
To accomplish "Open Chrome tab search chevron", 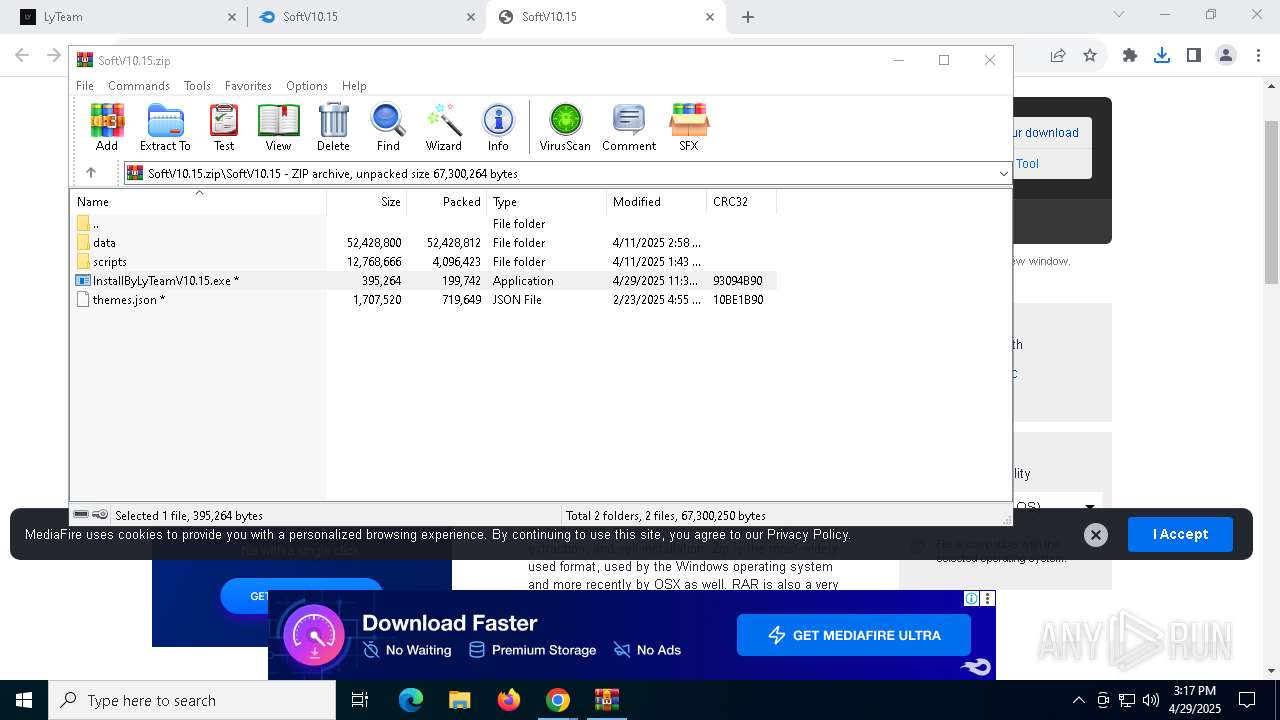I will 1119,15.
